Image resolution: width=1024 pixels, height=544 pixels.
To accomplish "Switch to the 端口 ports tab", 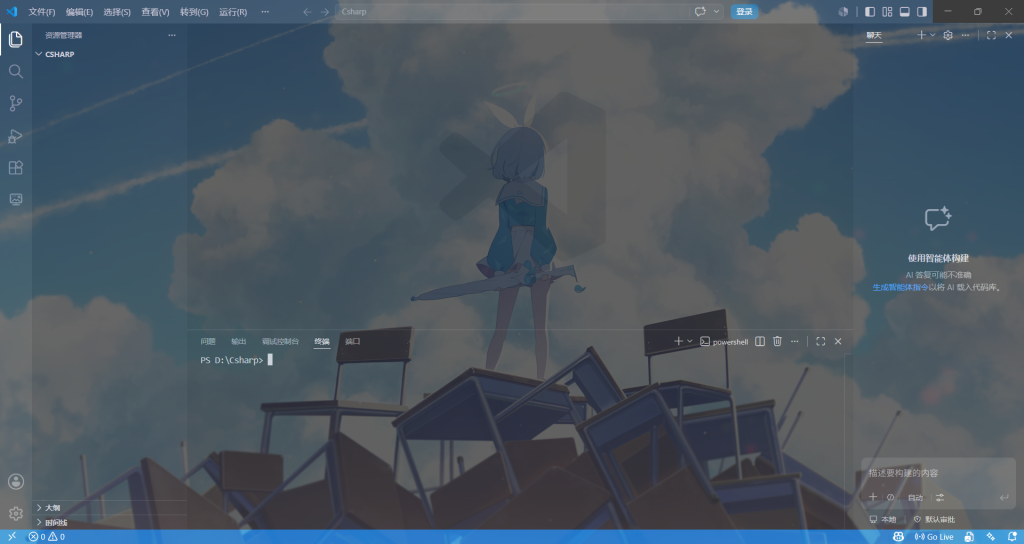I will coord(353,342).
